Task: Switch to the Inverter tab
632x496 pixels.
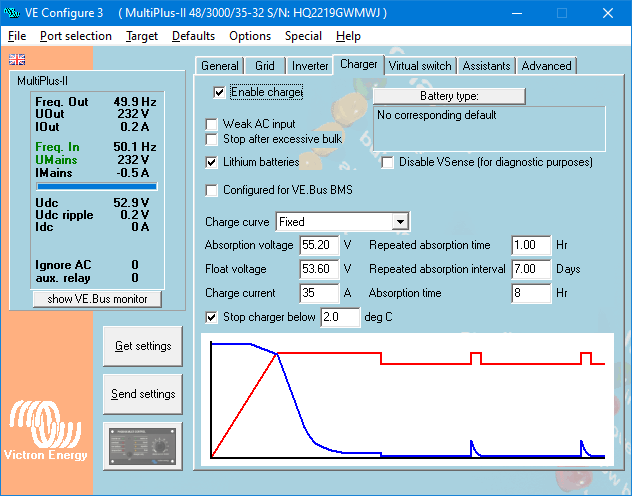Action: click(x=309, y=66)
